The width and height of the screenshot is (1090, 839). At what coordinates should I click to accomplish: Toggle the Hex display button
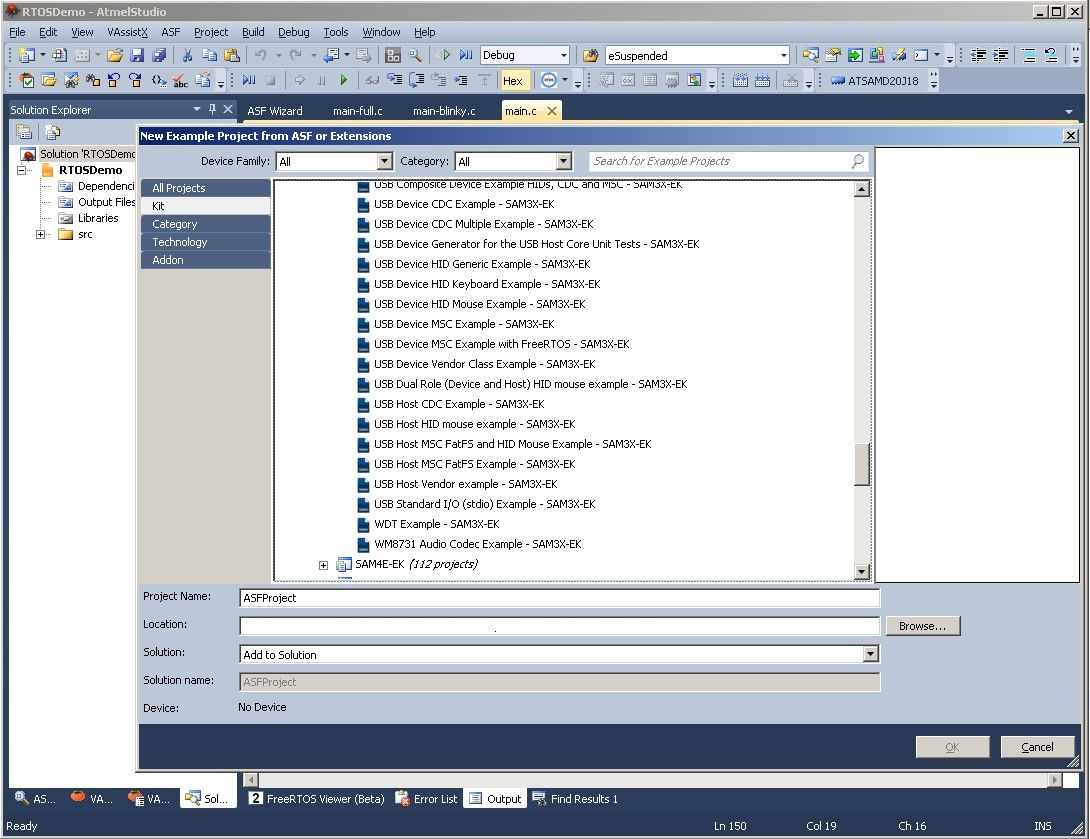pyautogui.click(x=513, y=81)
